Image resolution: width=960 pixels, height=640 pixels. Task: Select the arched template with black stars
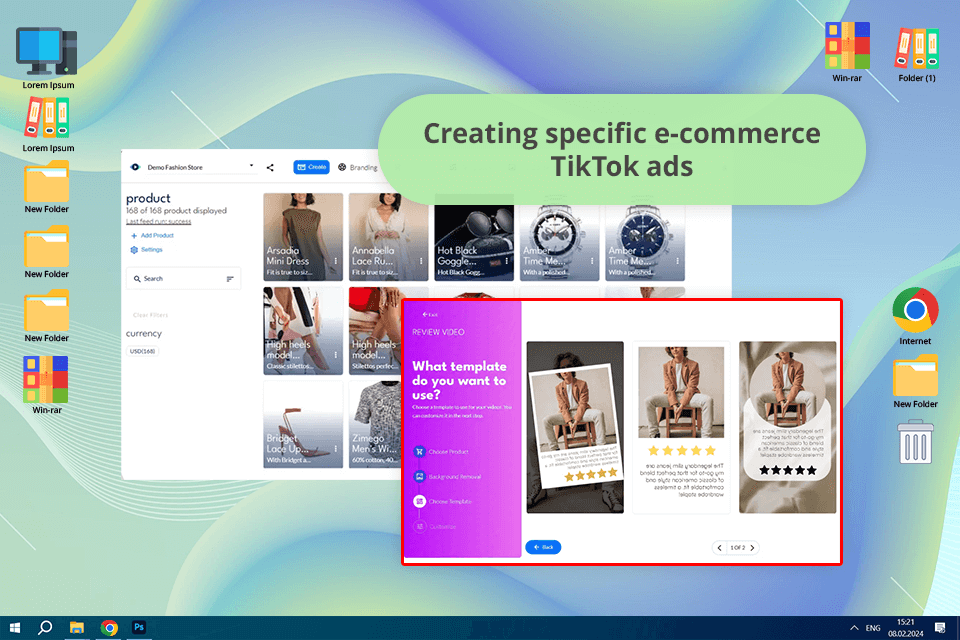pyautogui.click(x=787, y=427)
